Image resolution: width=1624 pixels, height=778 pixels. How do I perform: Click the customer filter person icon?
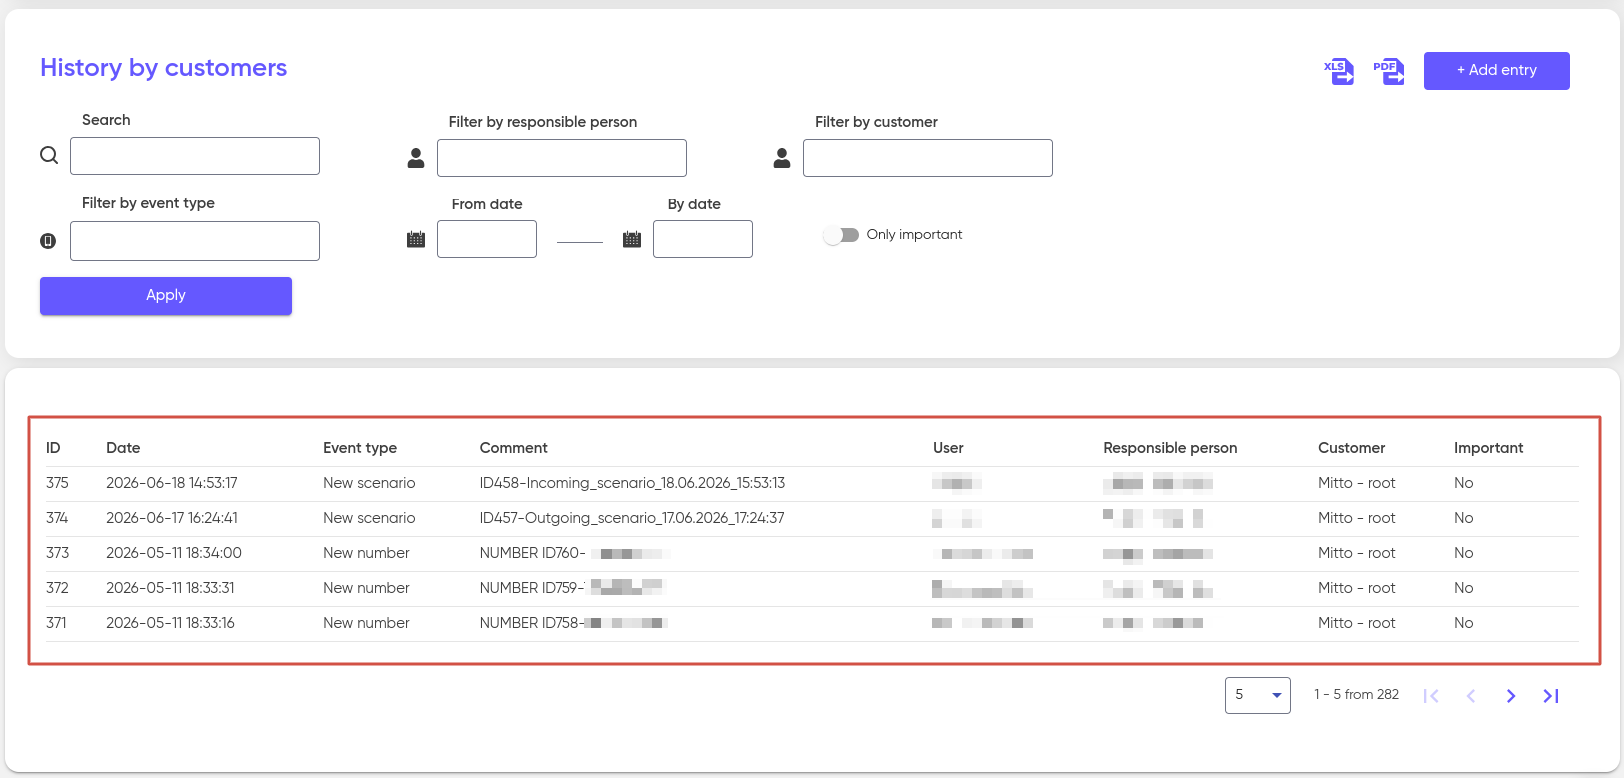(782, 158)
